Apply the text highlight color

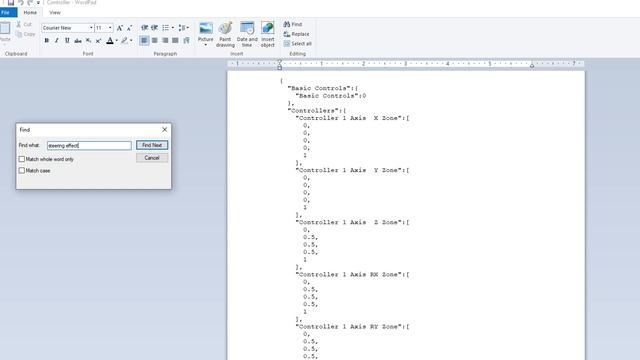click(x=124, y=40)
